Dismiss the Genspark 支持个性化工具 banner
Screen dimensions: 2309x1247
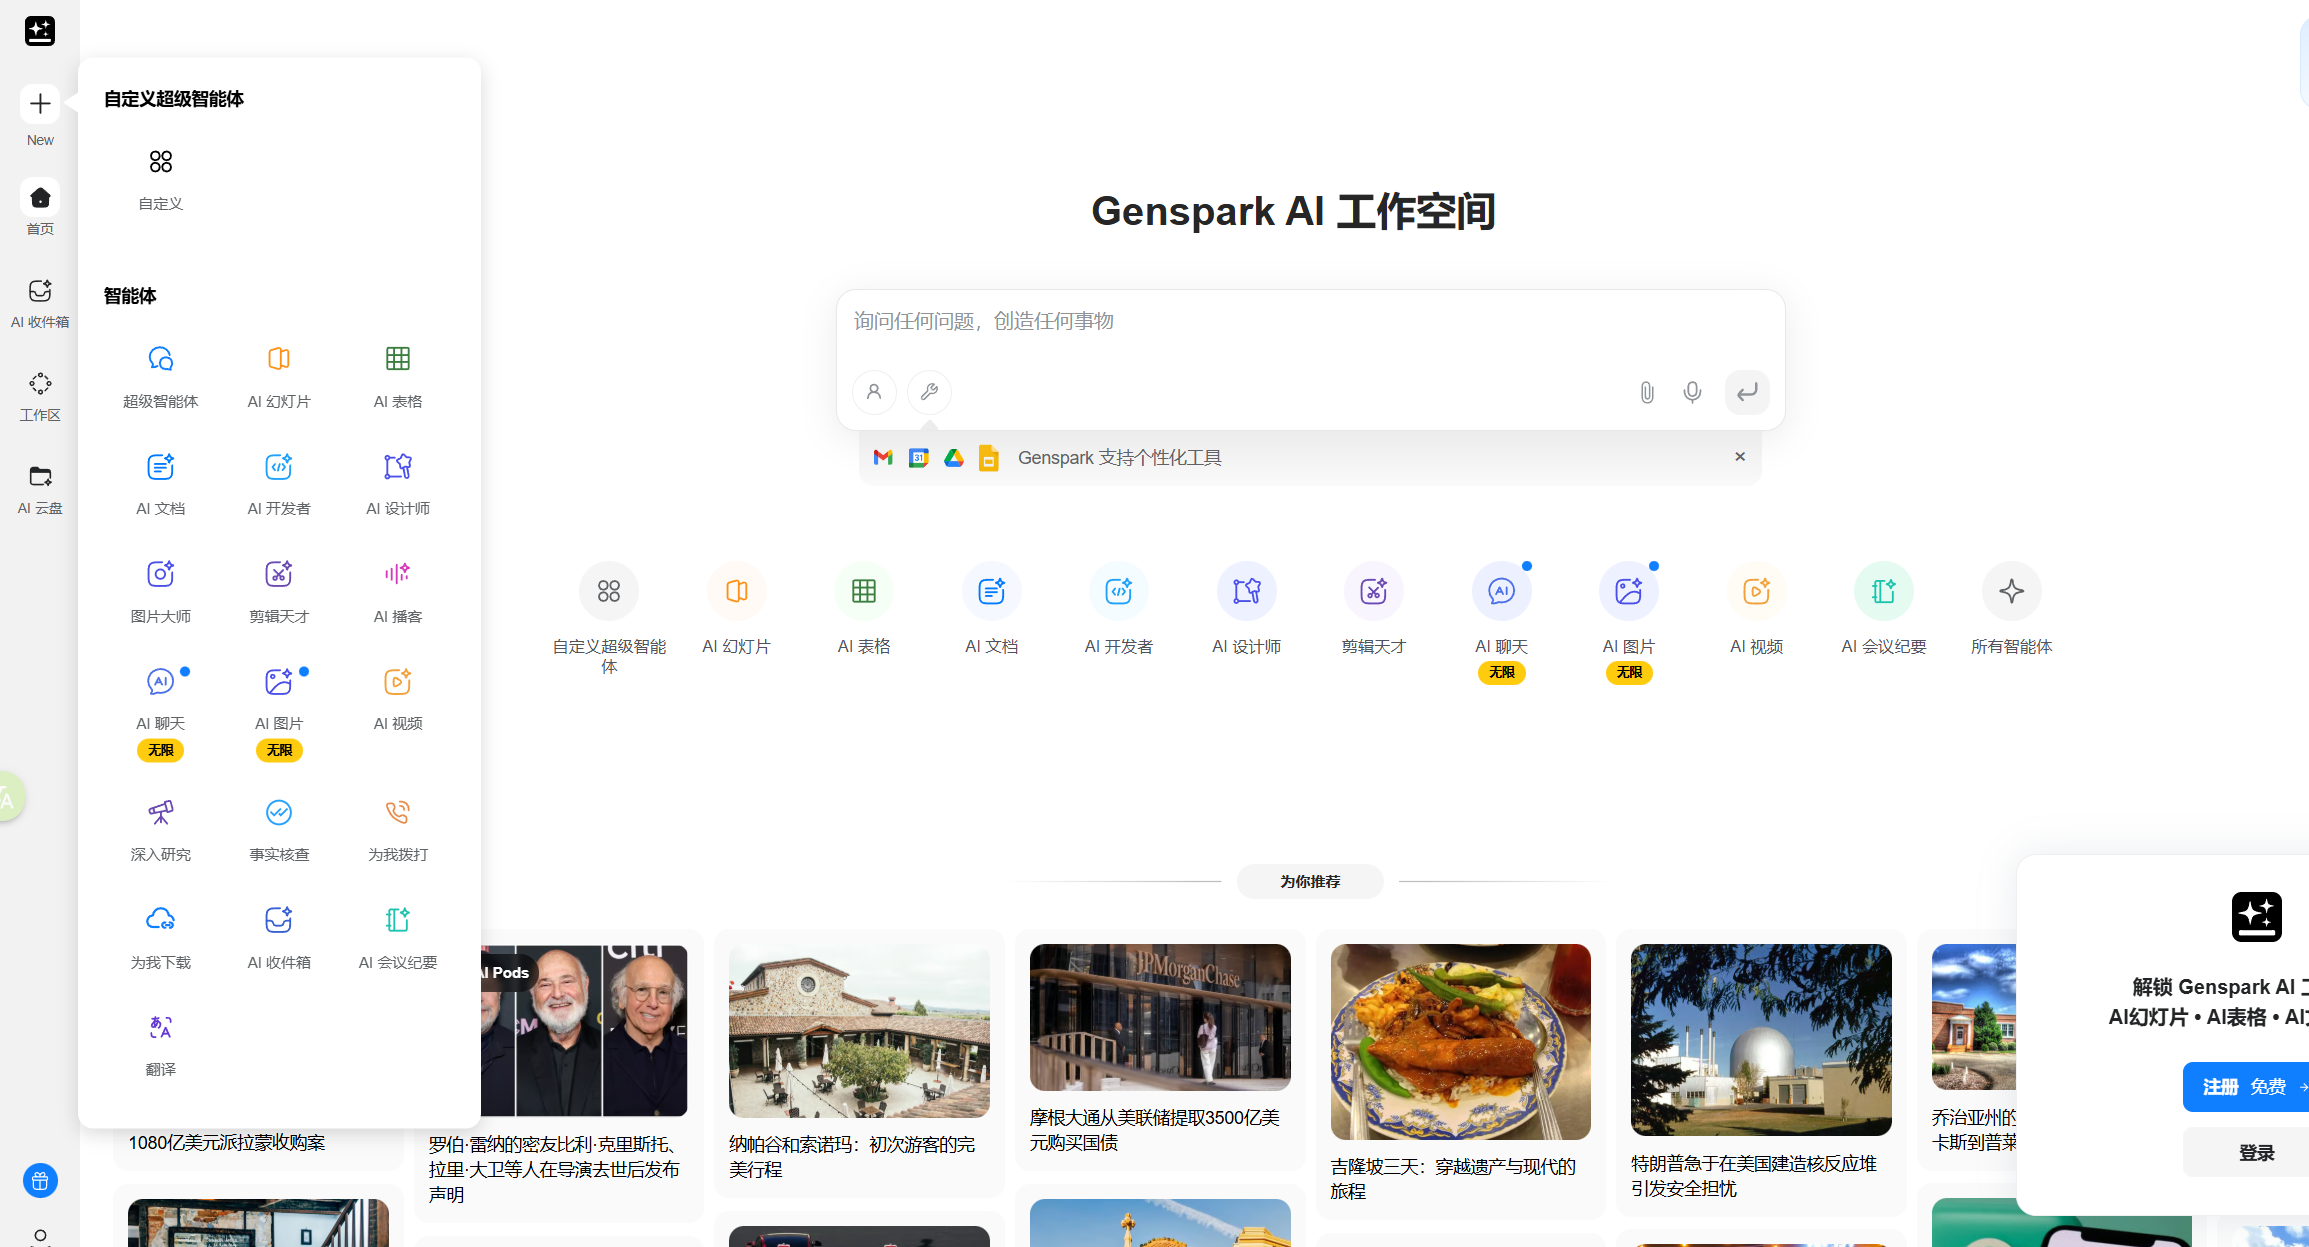pyautogui.click(x=1740, y=456)
